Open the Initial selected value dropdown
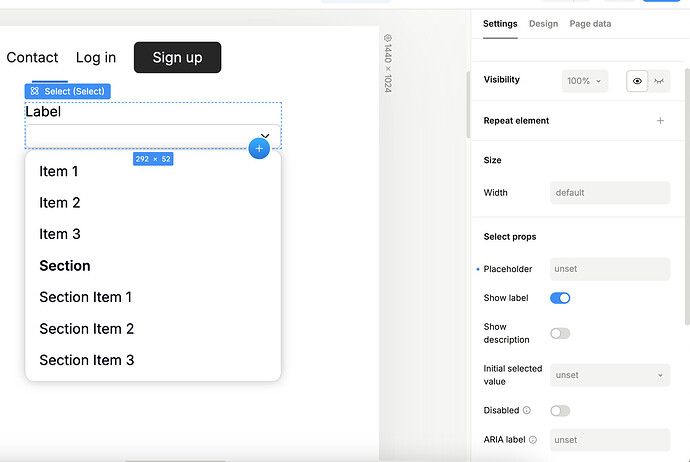 coord(610,375)
